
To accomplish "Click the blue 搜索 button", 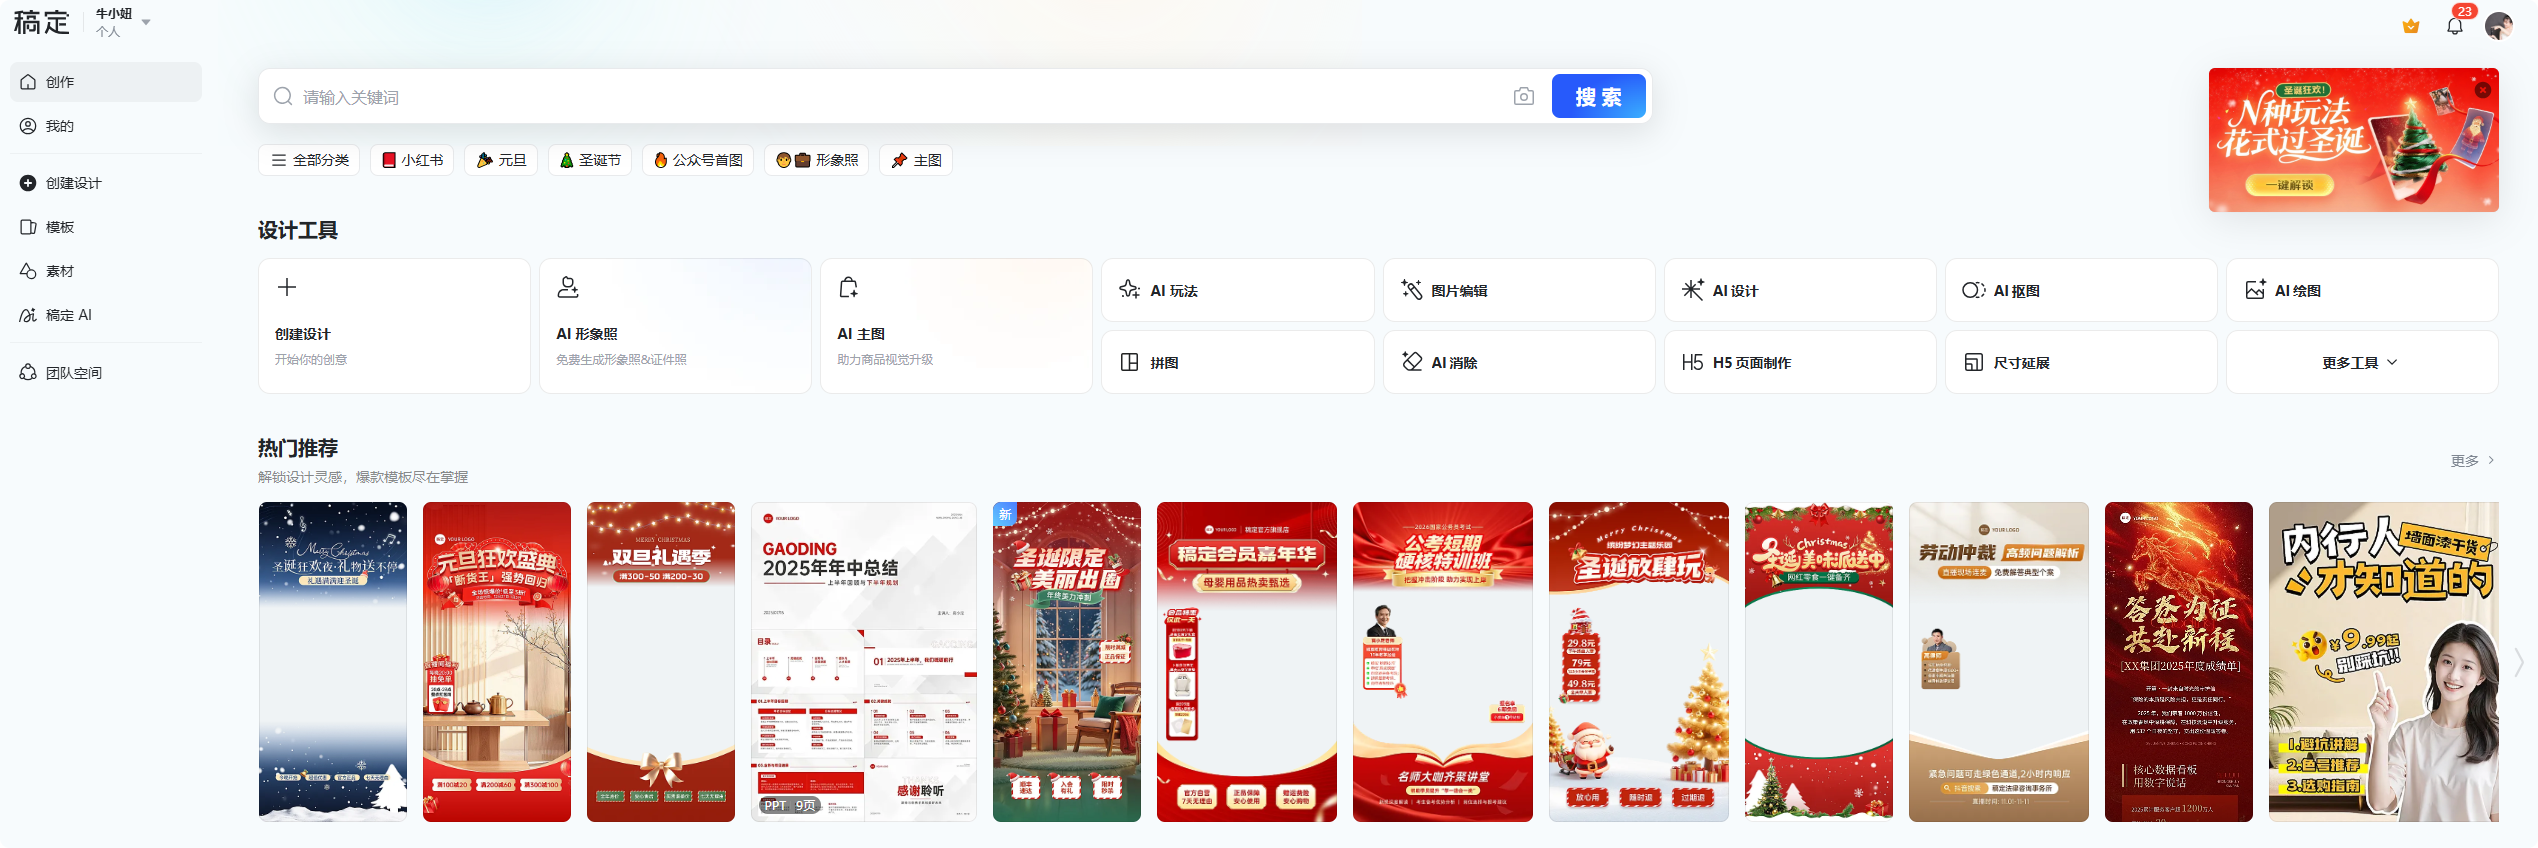I will click(1598, 97).
